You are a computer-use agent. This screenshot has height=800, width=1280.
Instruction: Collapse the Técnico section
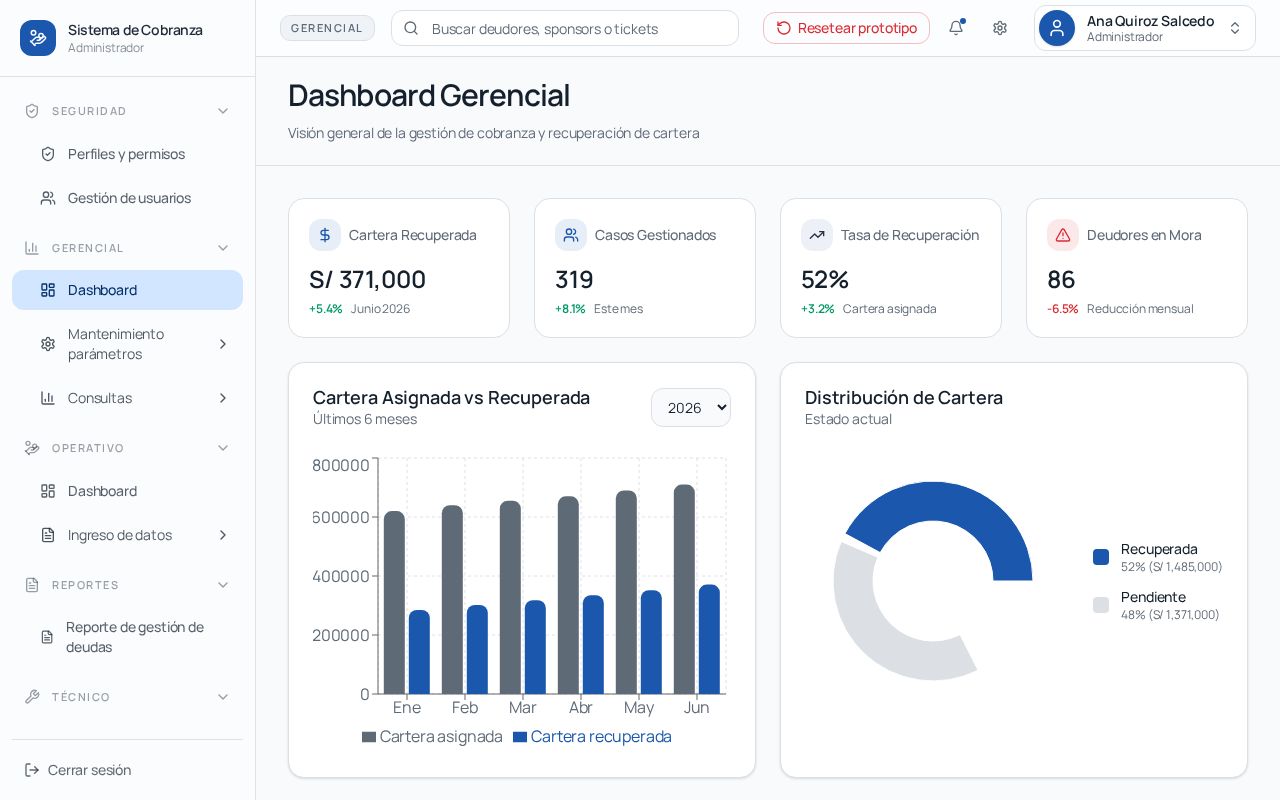click(x=223, y=697)
